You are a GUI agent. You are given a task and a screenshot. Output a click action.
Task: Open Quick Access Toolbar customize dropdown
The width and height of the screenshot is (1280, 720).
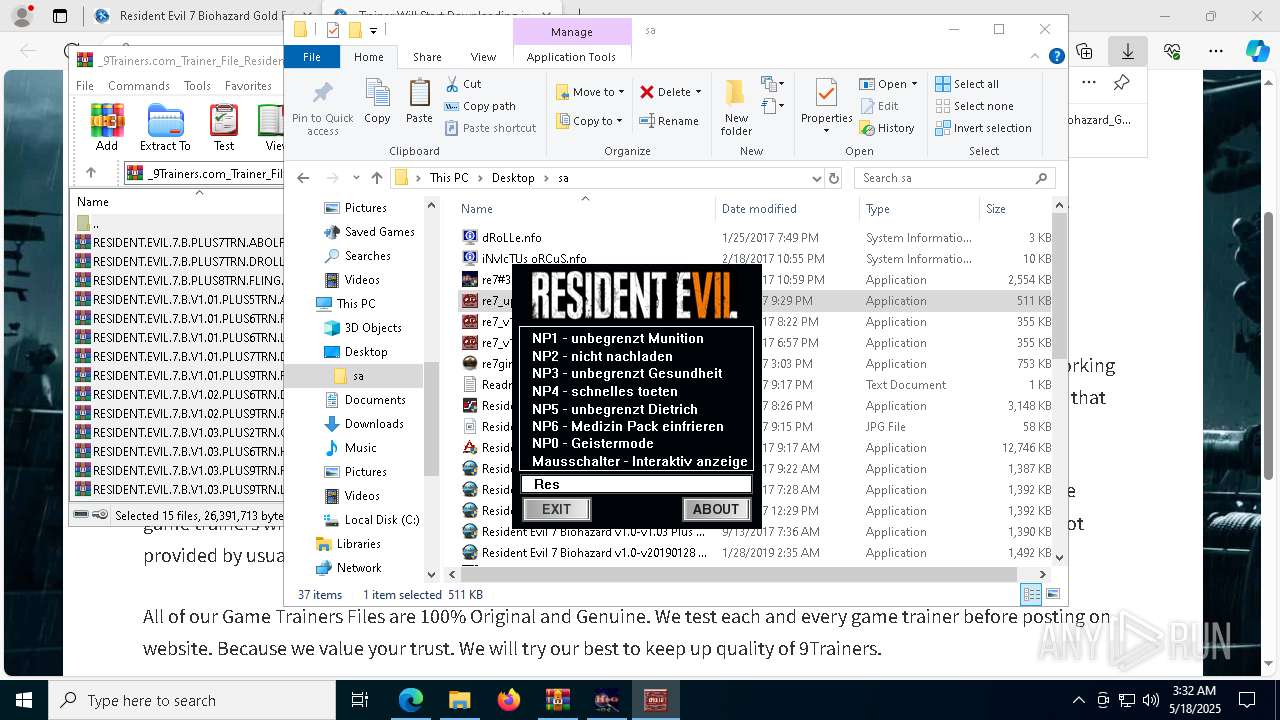pos(373,30)
